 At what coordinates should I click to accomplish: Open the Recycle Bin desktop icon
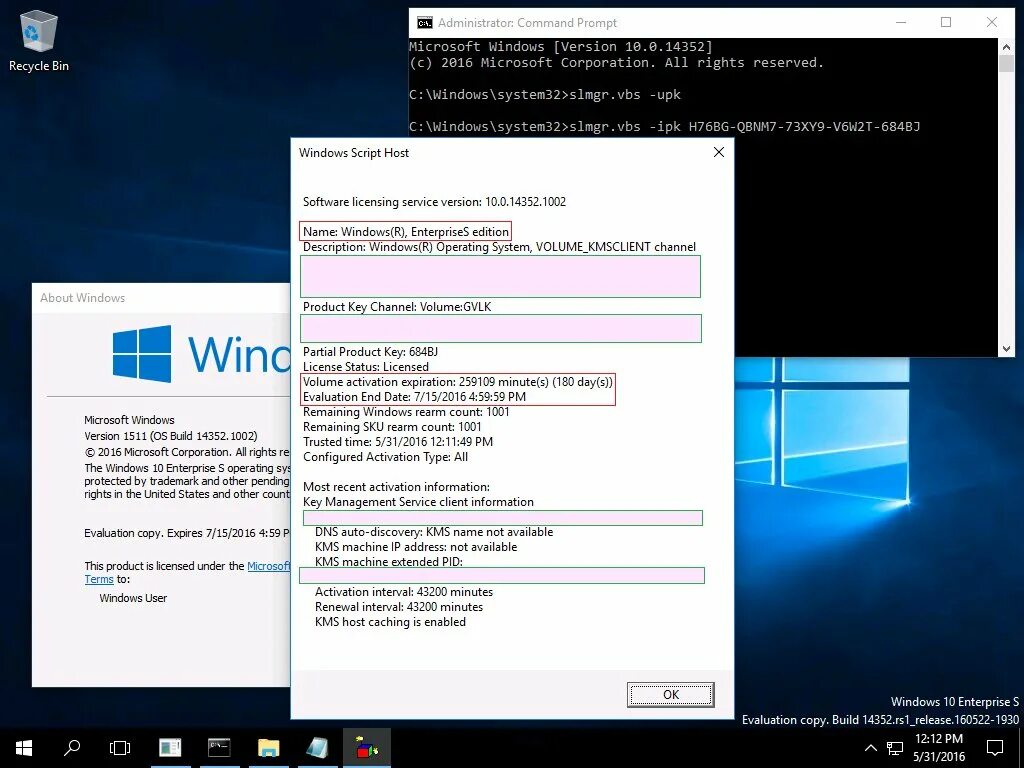pyautogui.click(x=39, y=41)
